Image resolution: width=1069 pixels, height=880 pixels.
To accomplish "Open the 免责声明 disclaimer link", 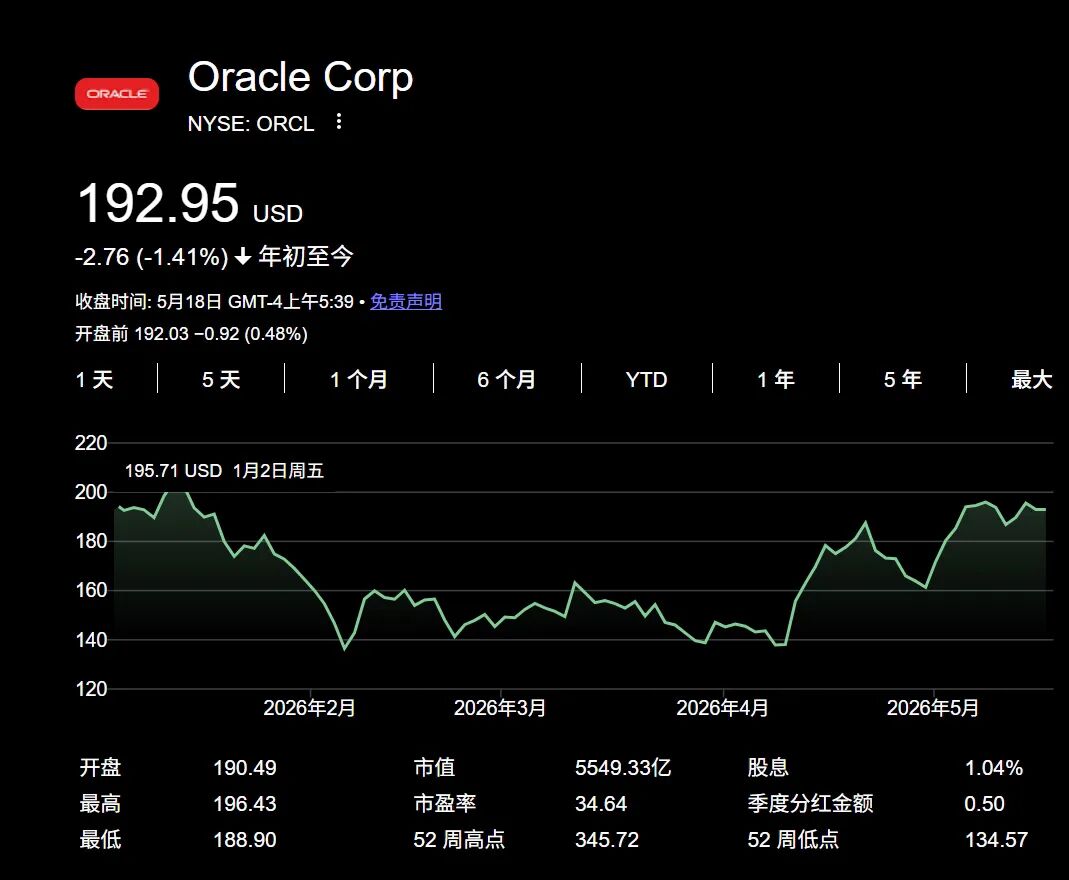I will (406, 301).
